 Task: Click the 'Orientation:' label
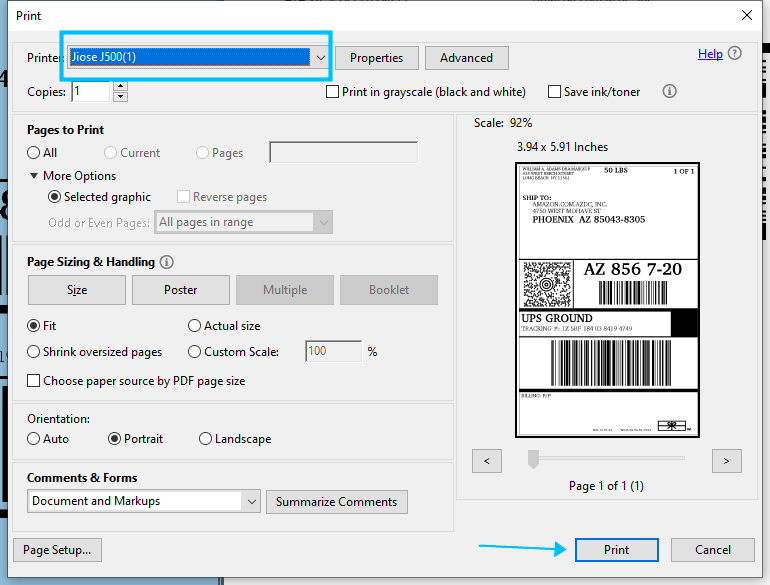(x=58, y=419)
